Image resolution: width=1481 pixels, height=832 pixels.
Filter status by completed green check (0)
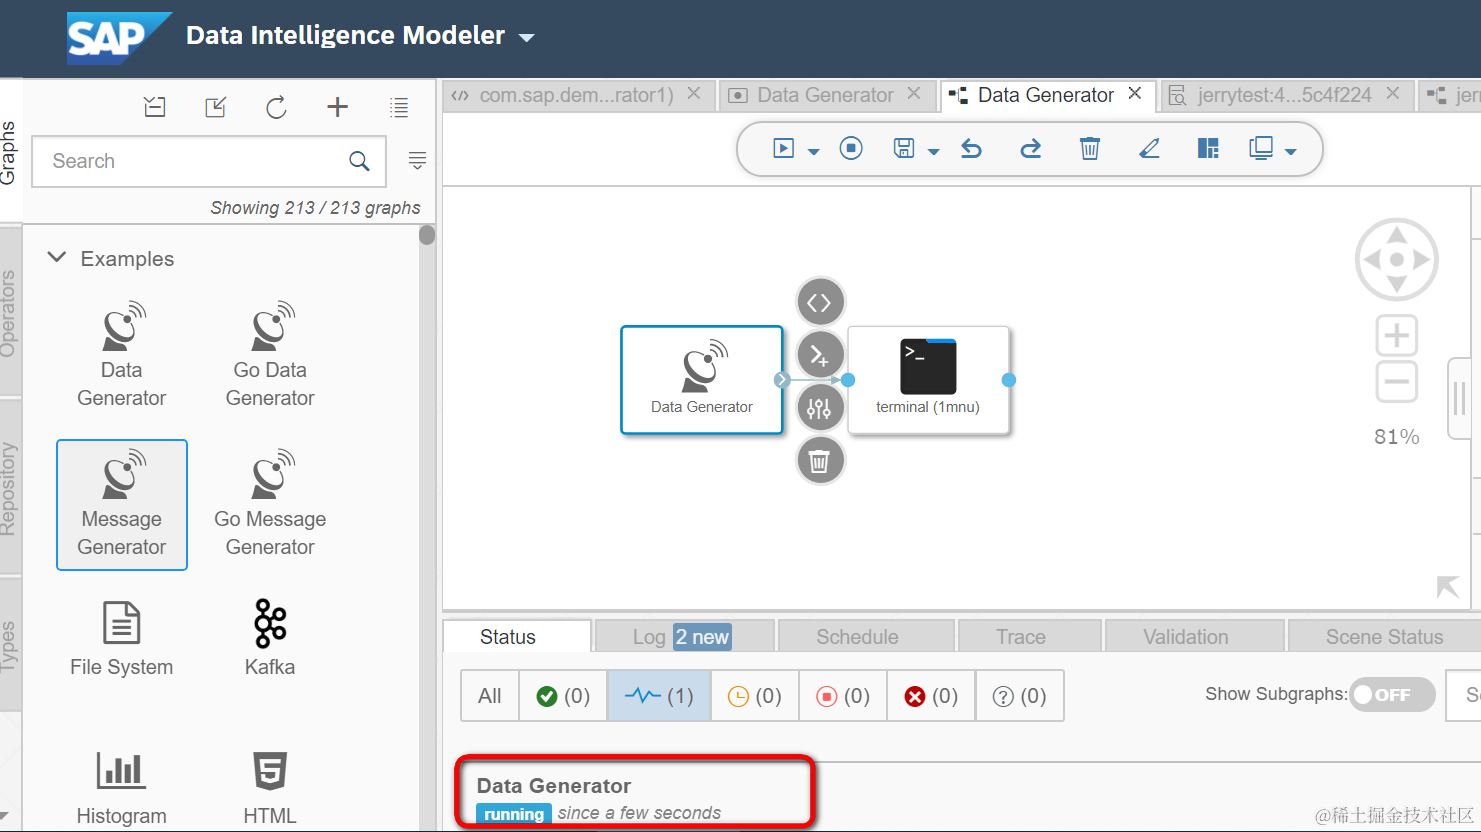[563, 696]
